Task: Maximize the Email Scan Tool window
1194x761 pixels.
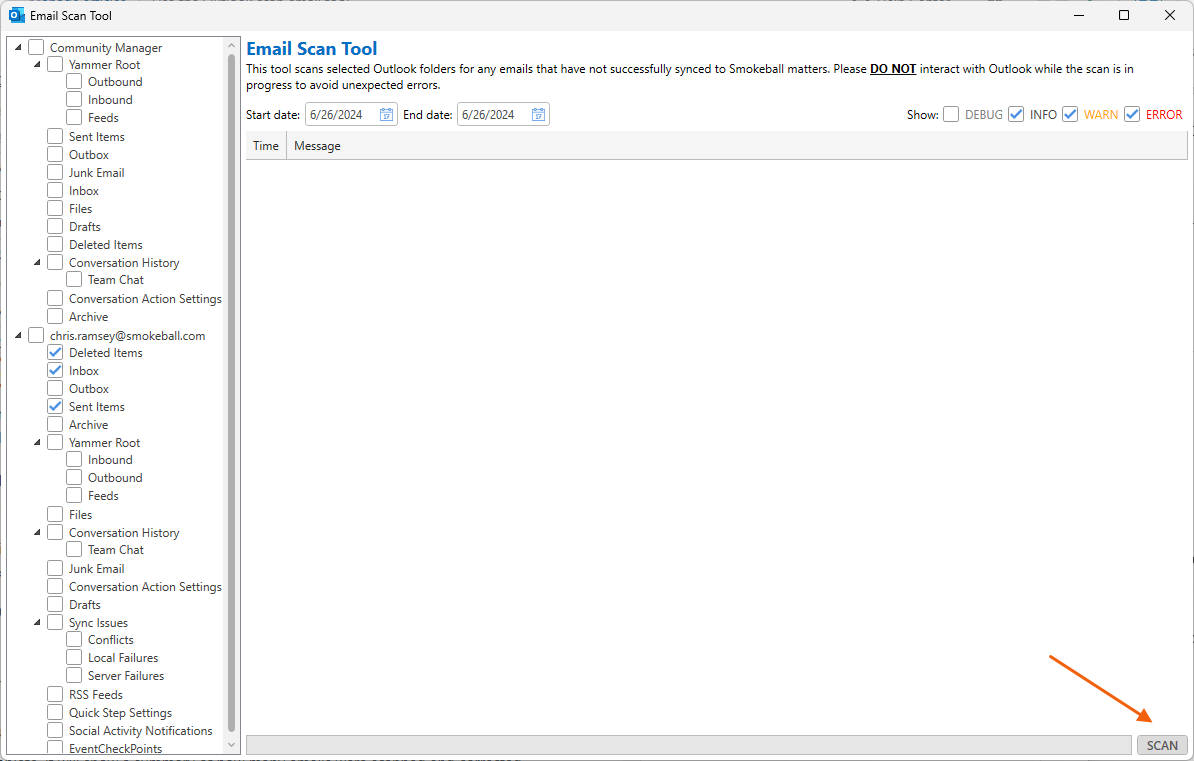Action: (x=1124, y=15)
